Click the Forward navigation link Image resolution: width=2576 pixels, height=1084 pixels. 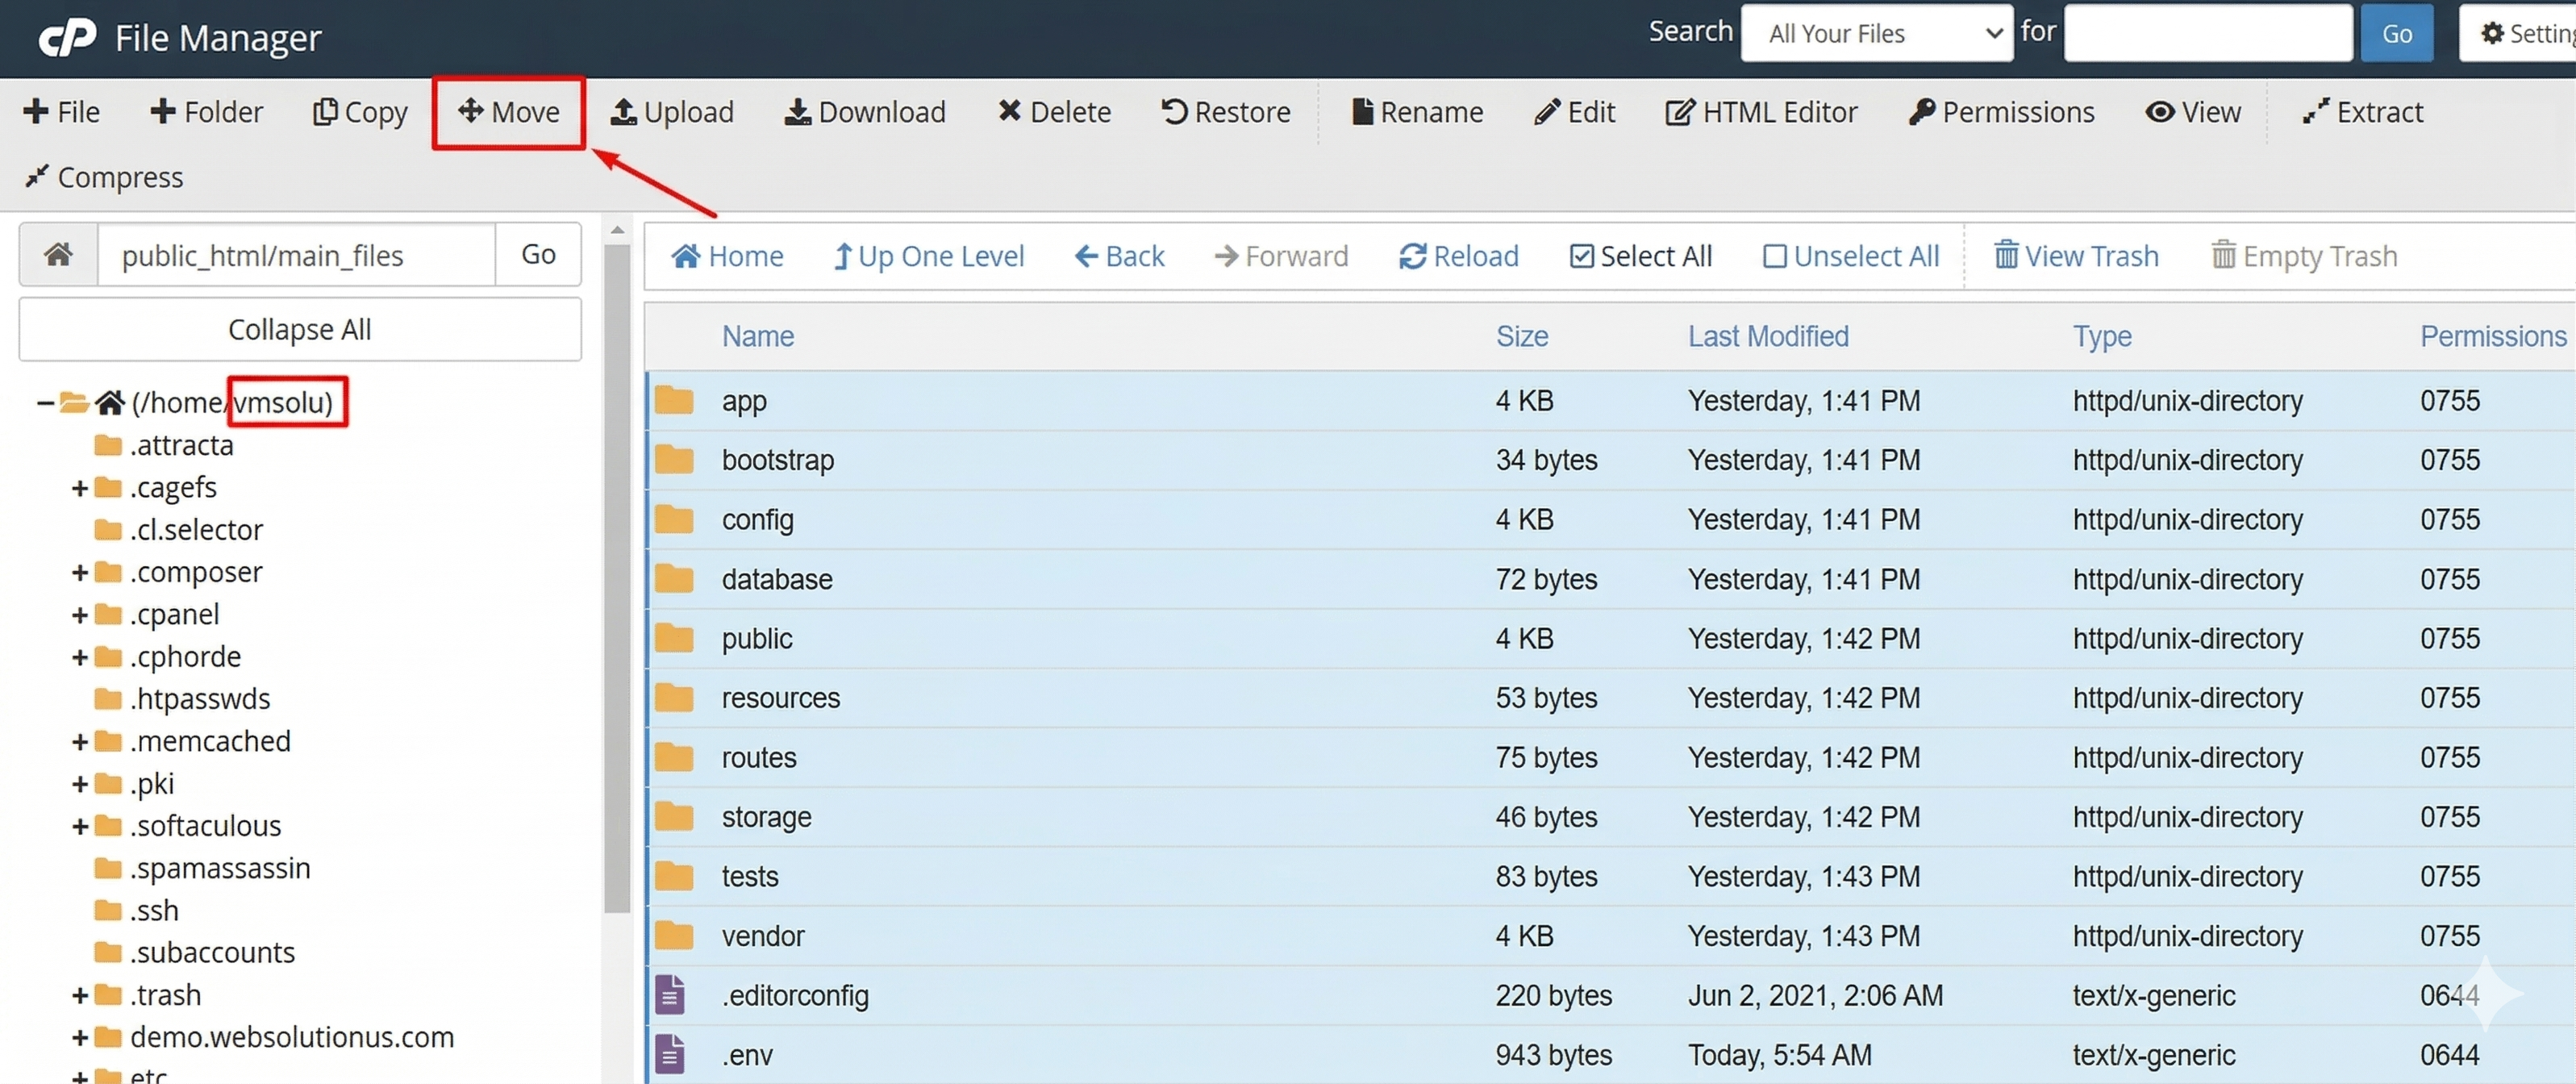point(1281,256)
